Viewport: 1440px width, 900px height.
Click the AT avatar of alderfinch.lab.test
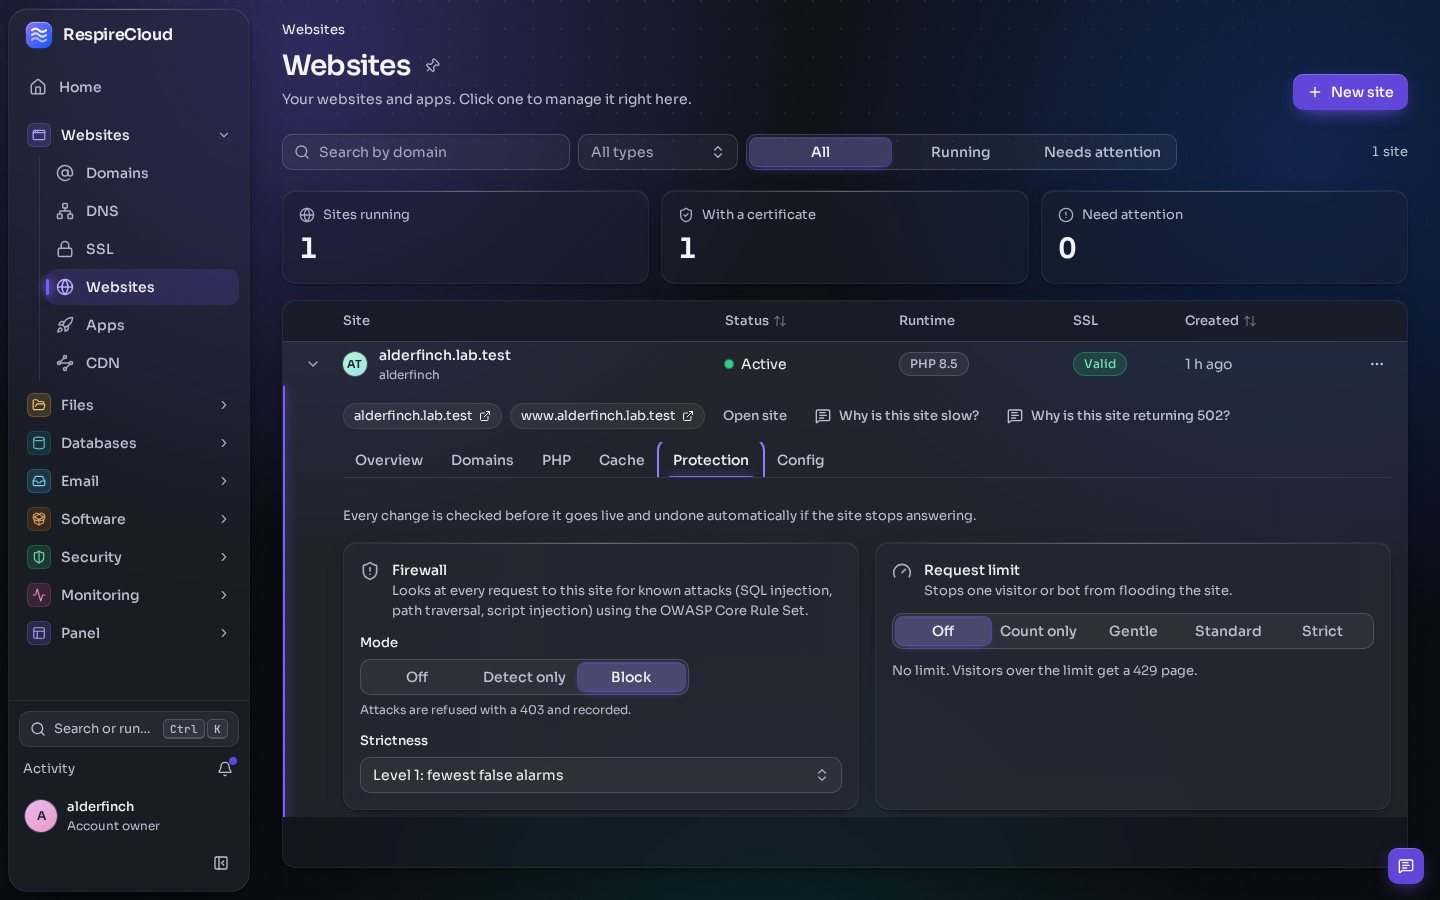pos(355,364)
